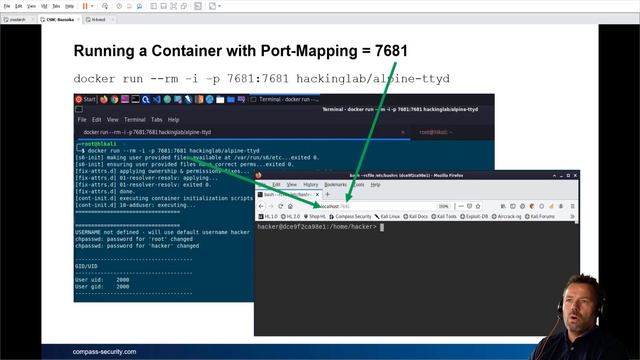Viewport: 640px width, 360px height.
Task: Click the send Ctrl+Alt+Del toolbar icon
Action: [105, 6]
